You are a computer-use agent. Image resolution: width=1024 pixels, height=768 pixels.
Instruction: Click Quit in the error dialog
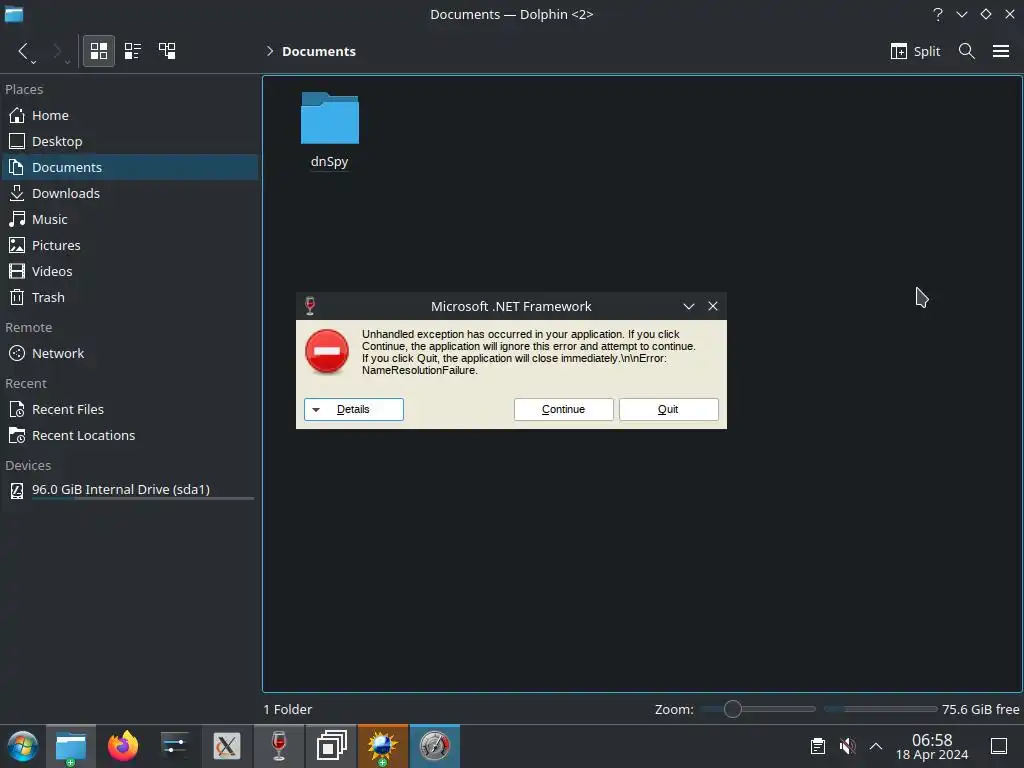pyautogui.click(x=668, y=409)
